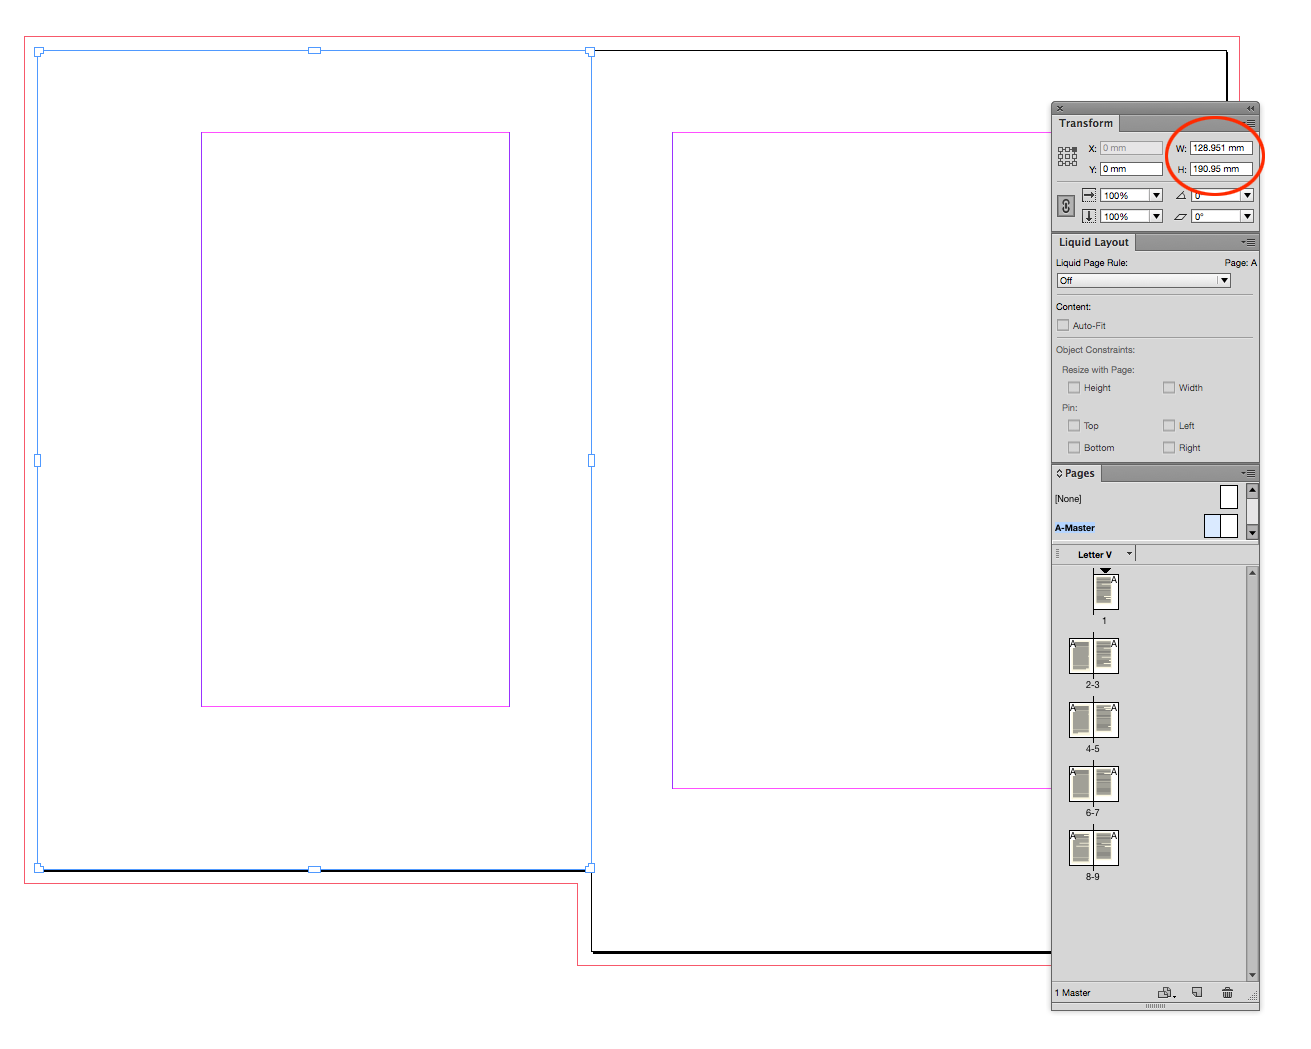Select page 7 thumbnail in spread 6-7
The height and width of the screenshot is (1049, 1311).
click(x=1106, y=784)
